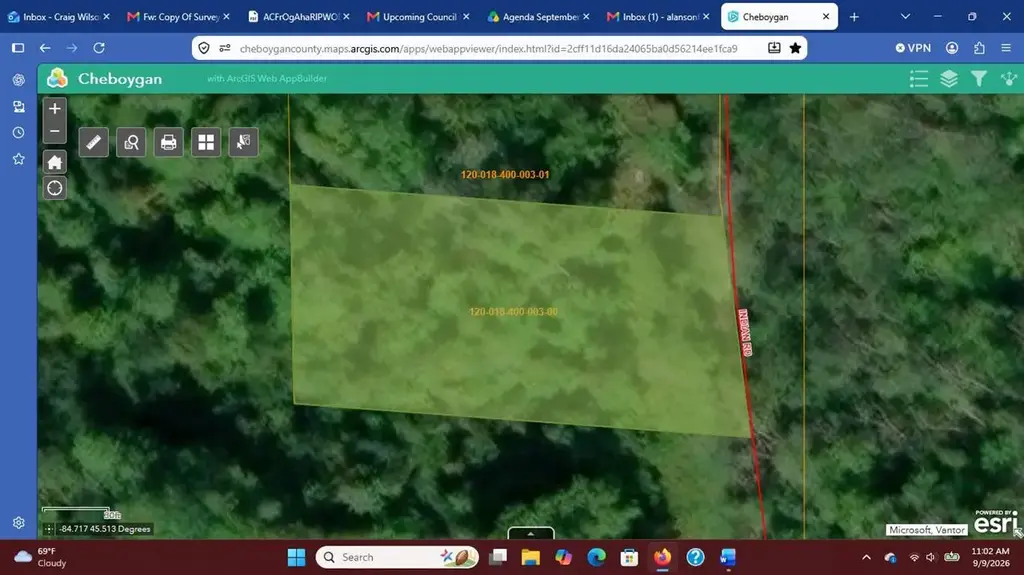1024x575 pixels.
Task: Return map to default home extent
Action: pyautogui.click(x=55, y=161)
